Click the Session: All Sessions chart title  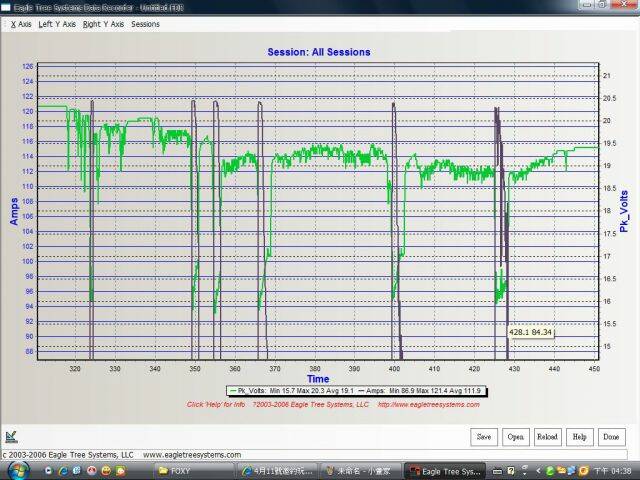click(x=318, y=52)
